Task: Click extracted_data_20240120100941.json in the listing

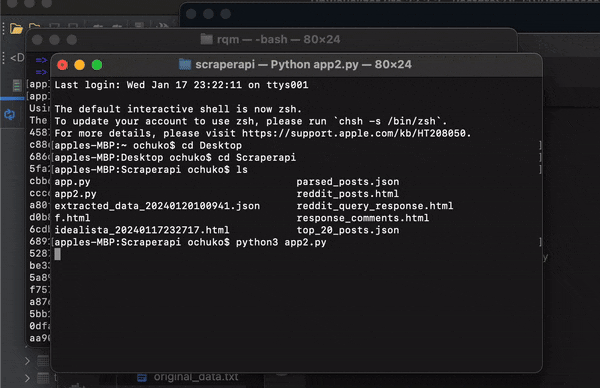Action: pos(157,206)
